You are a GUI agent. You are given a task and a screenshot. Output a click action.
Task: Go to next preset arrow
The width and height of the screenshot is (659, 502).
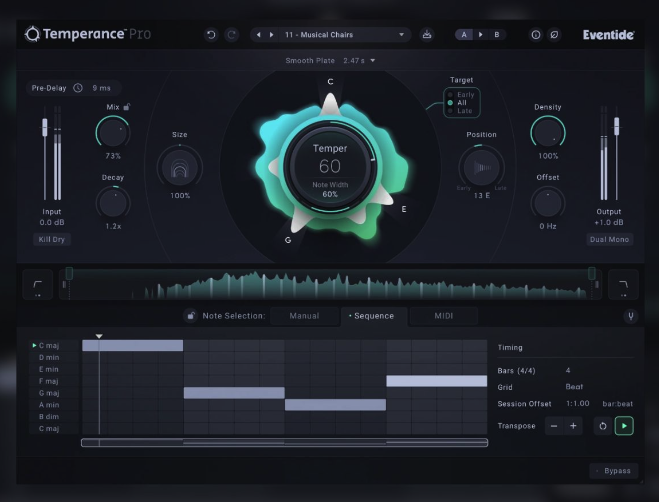click(272, 35)
